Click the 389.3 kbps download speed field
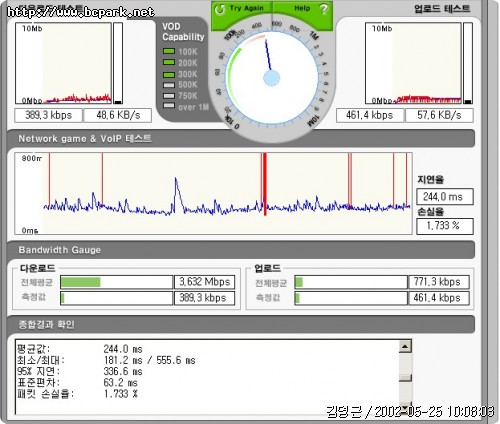Image resolution: width=500 pixels, height=424 pixels. (x=48, y=115)
